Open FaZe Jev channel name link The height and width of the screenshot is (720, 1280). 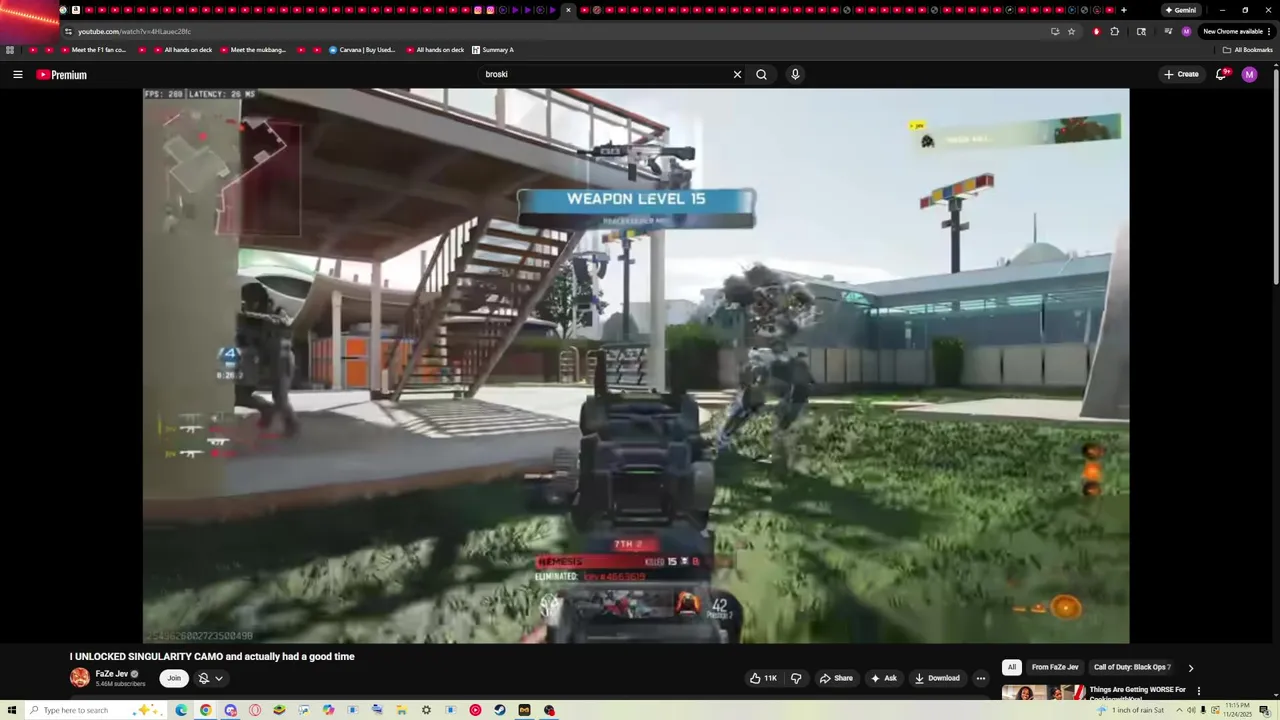pos(112,674)
